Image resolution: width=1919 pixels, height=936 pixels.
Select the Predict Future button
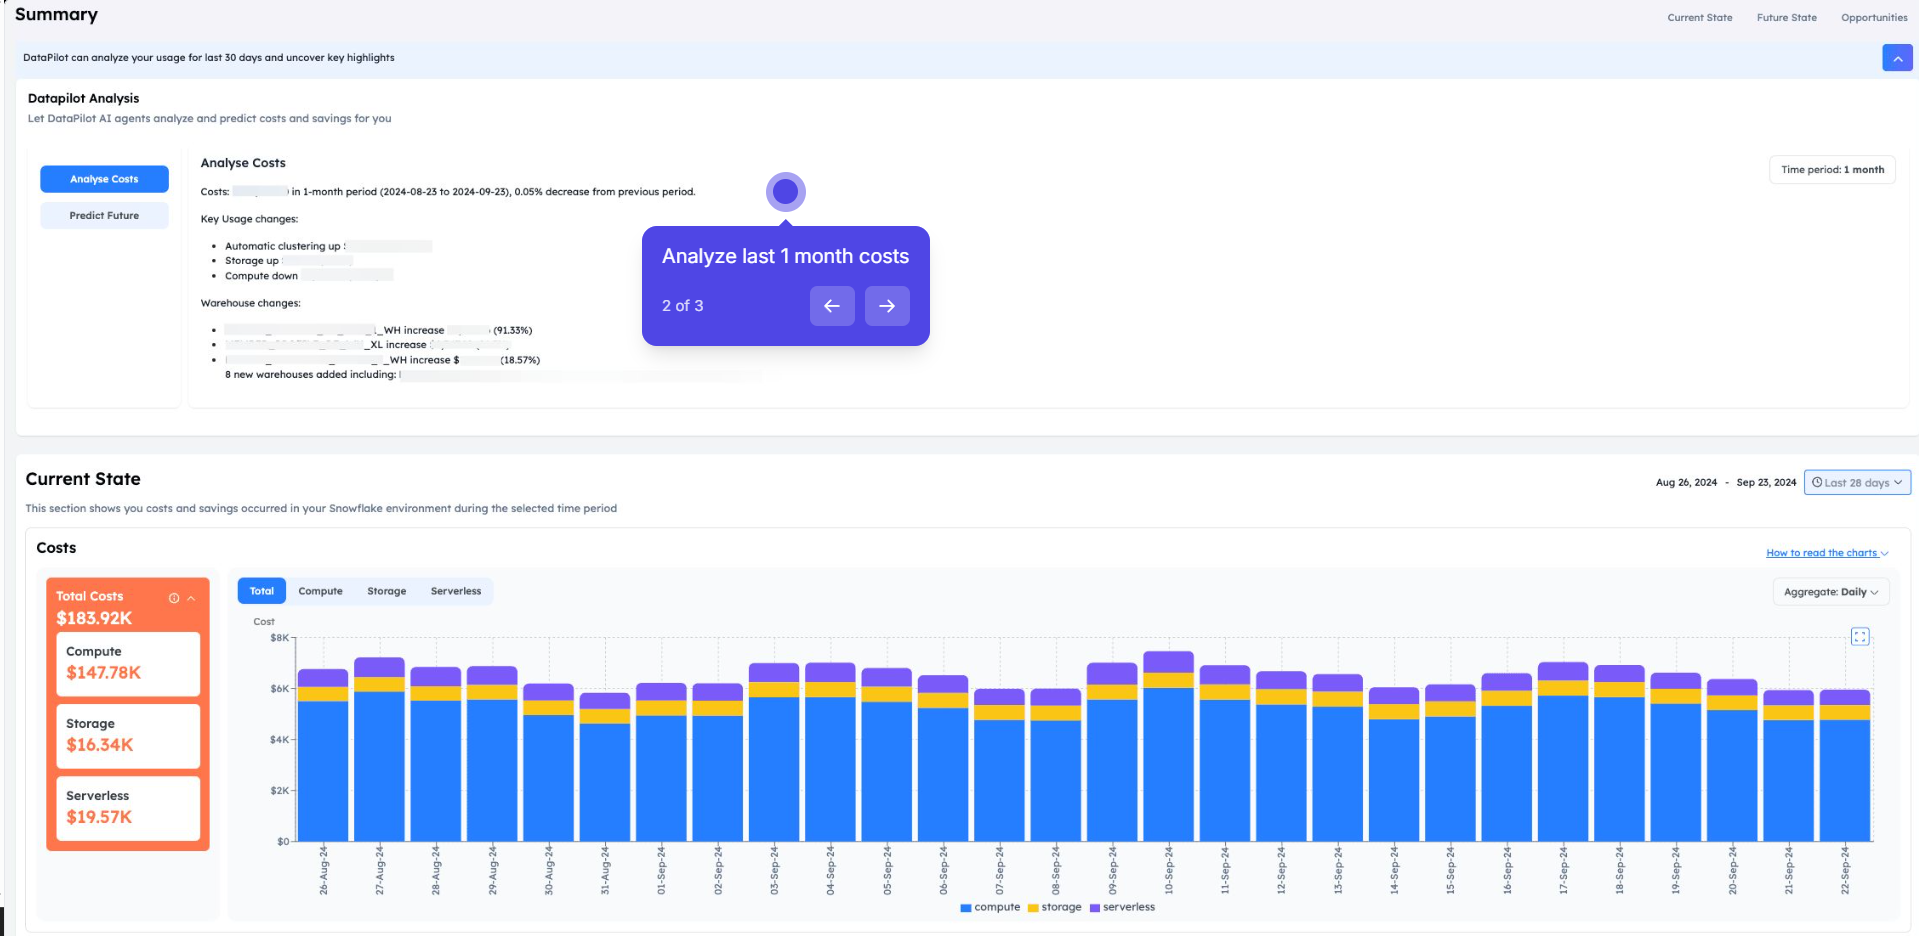pos(104,215)
